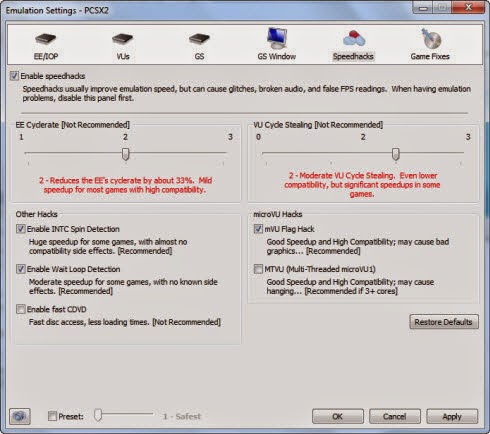
Task: Open the EE/IOP settings icon
Action: (46, 39)
